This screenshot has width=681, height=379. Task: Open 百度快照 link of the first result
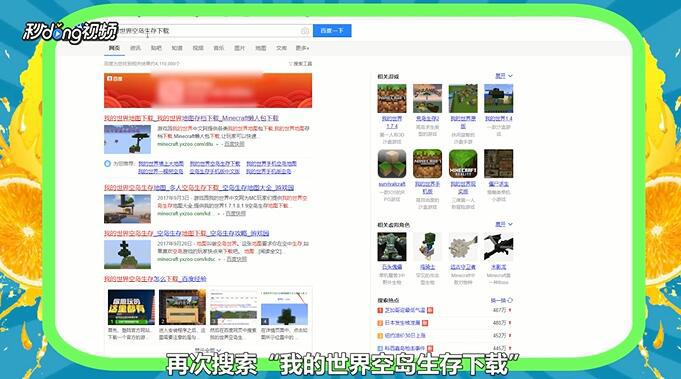click(235, 144)
